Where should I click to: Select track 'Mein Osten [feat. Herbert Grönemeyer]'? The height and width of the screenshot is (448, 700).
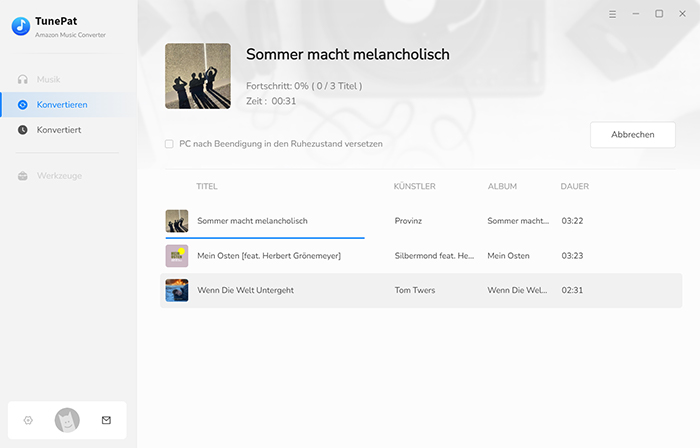tap(269, 256)
